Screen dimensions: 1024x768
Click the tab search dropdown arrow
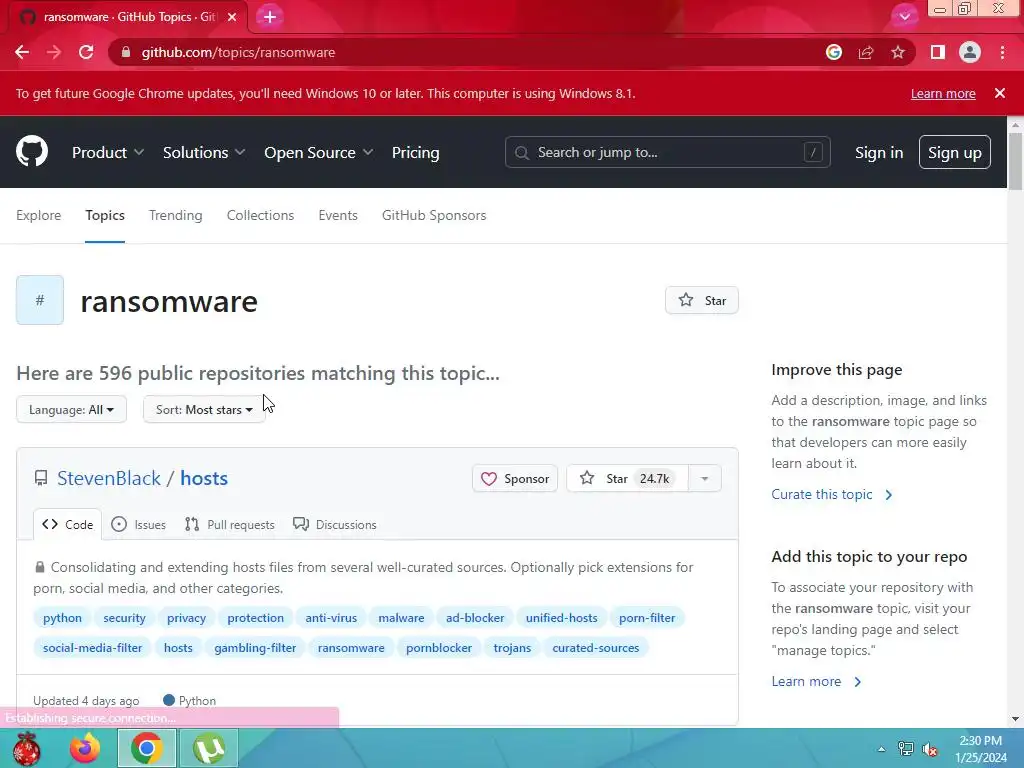point(904,17)
